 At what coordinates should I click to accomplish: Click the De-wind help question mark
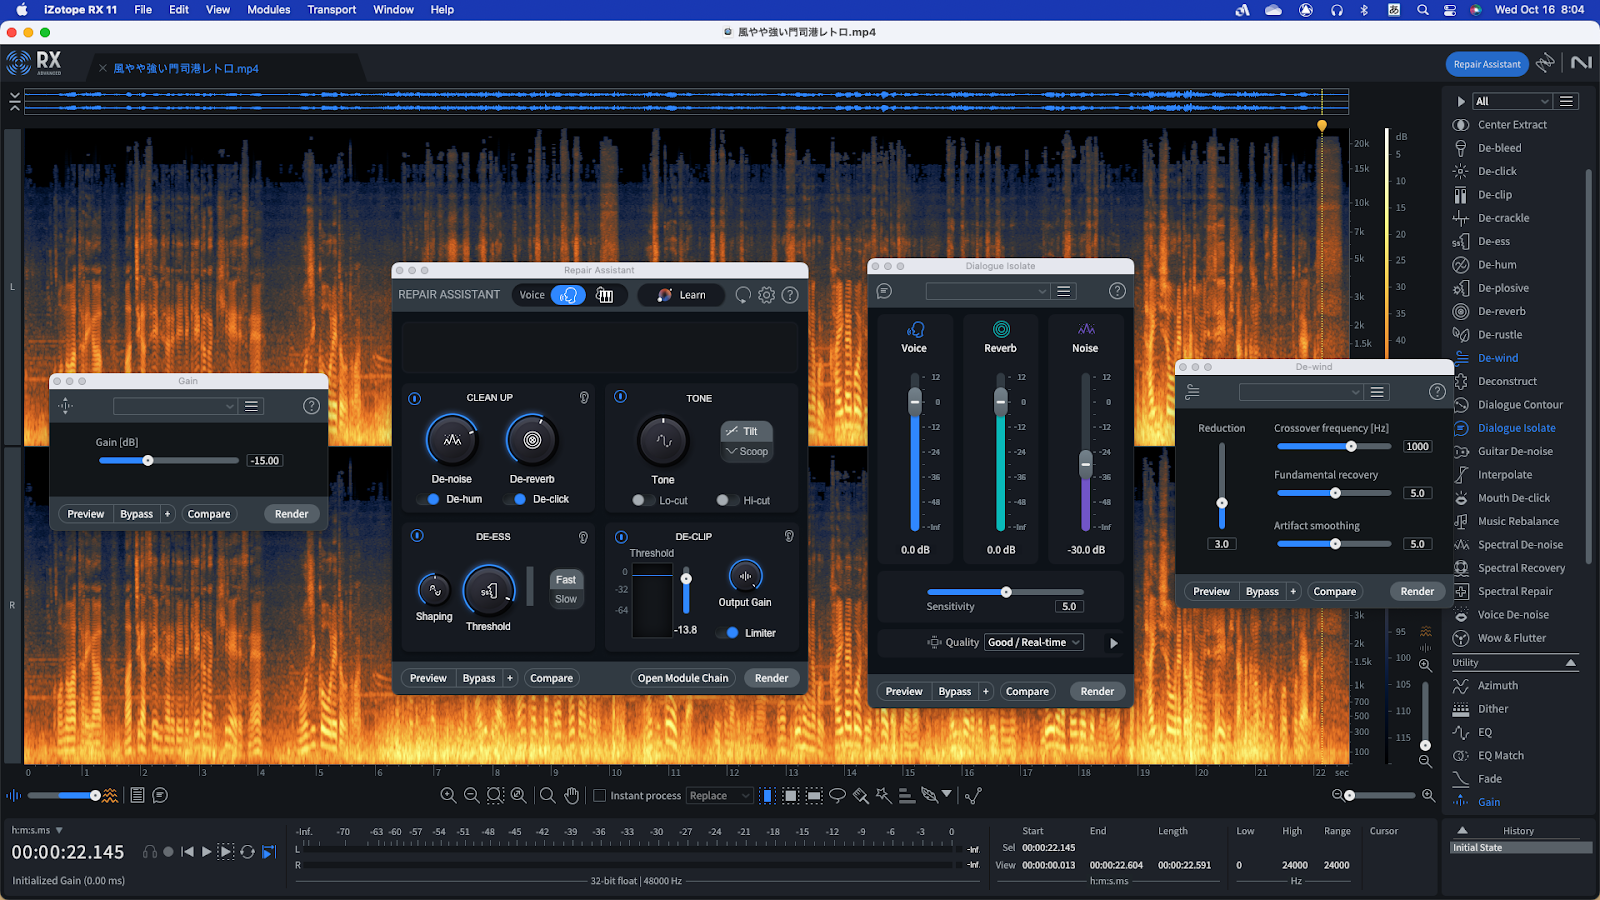pyautogui.click(x=1437, y=392)
